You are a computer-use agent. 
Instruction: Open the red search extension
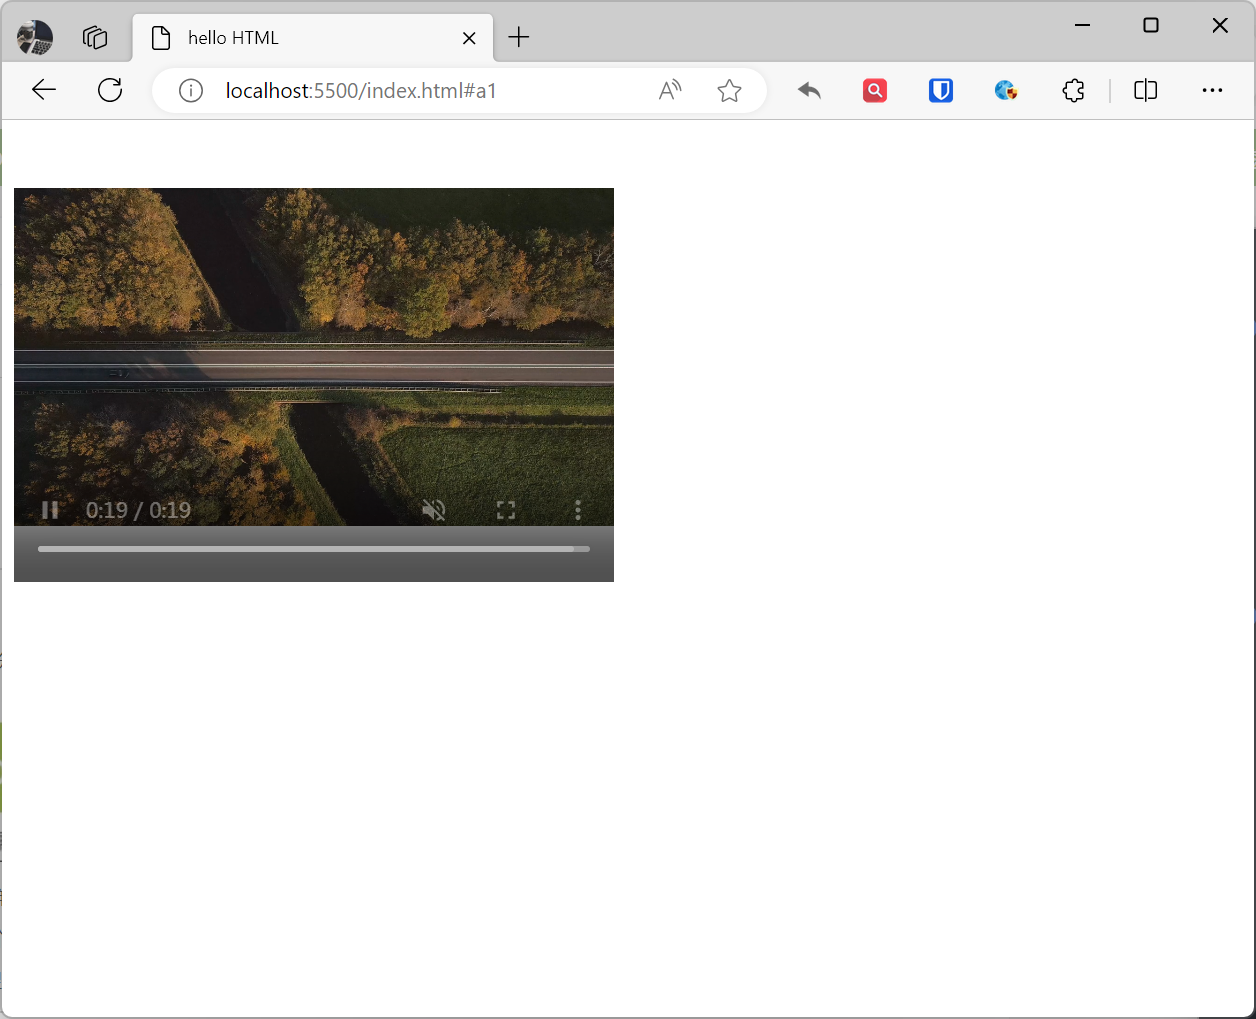point(875,91)
